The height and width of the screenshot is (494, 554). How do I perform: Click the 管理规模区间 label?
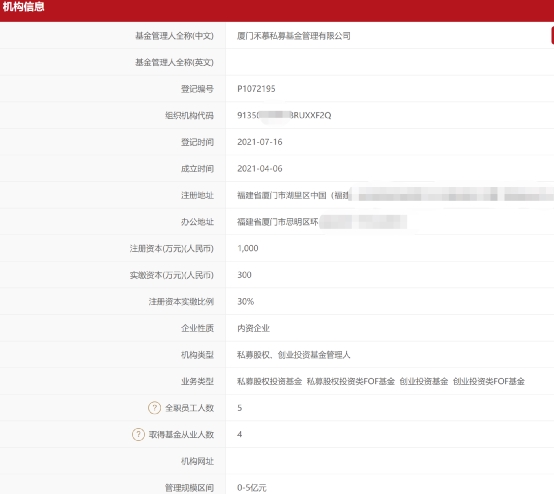click(189, 488)
